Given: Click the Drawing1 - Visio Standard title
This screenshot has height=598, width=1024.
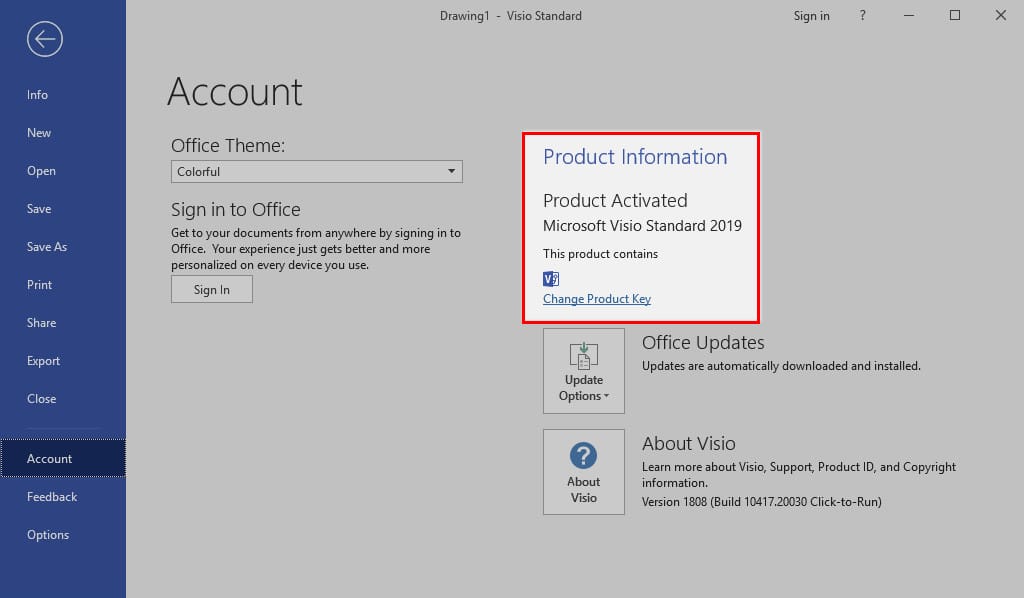Looking at the screenshot, I should (x=511, y=16).
